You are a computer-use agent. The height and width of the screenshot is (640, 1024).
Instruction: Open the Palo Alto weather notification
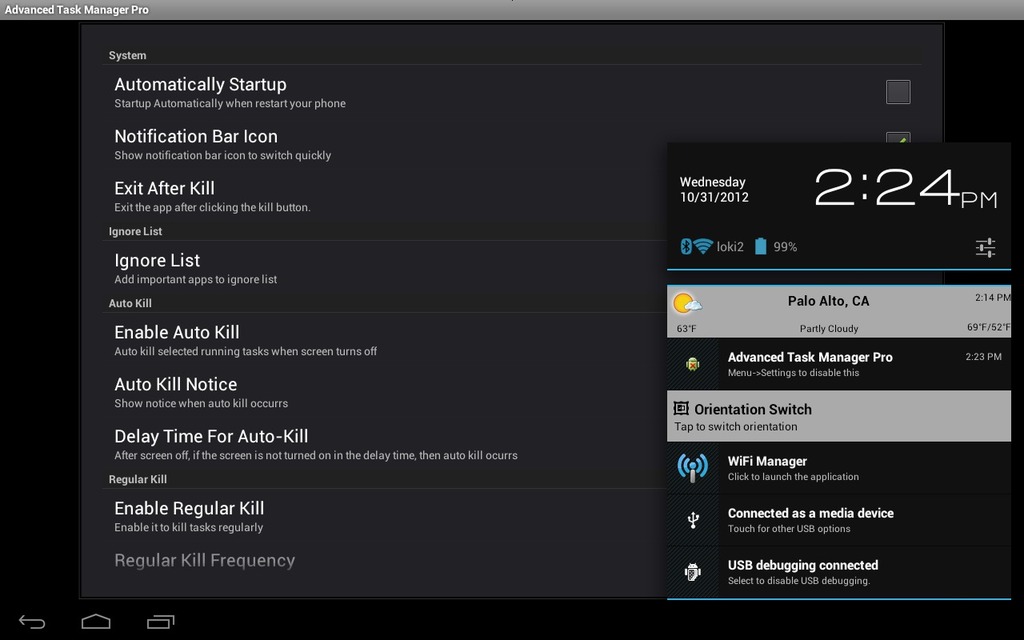click(839, 312)
